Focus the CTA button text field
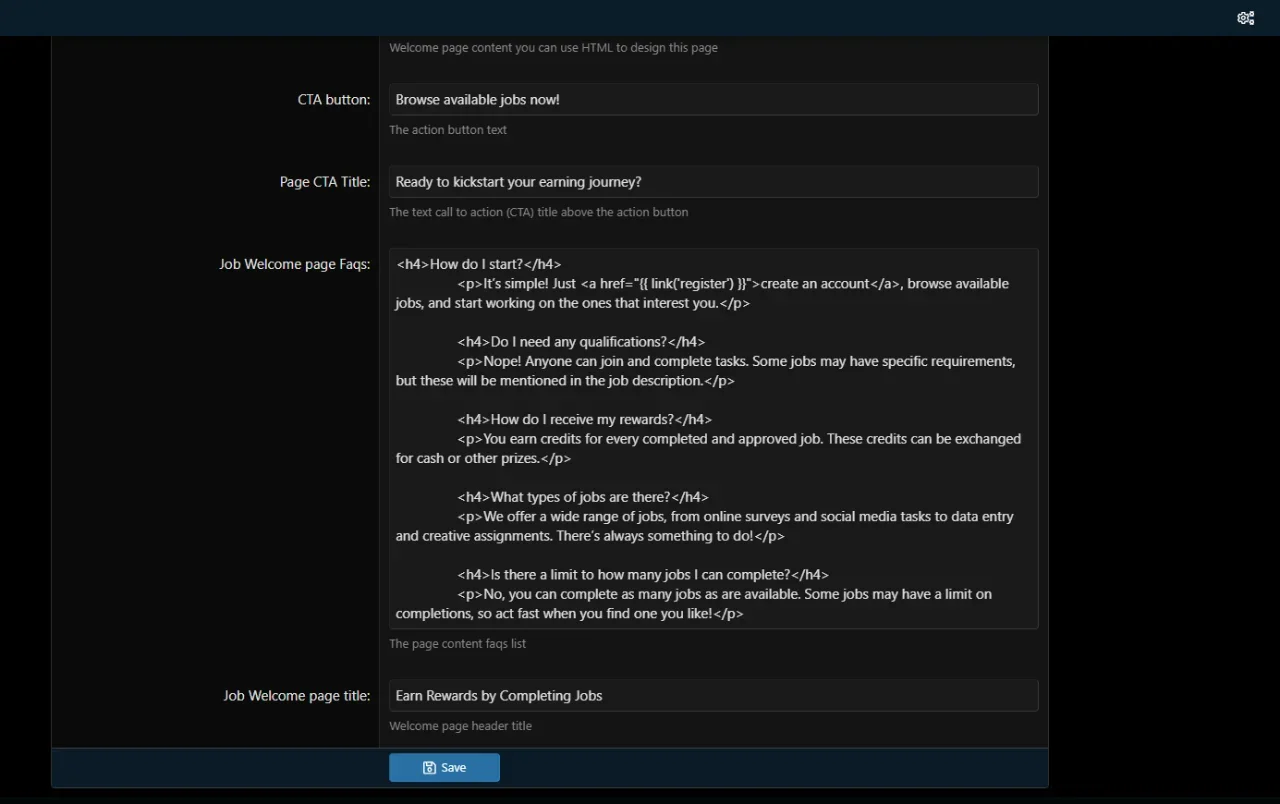The image size is (1280, 804). [x=713, y=100]
